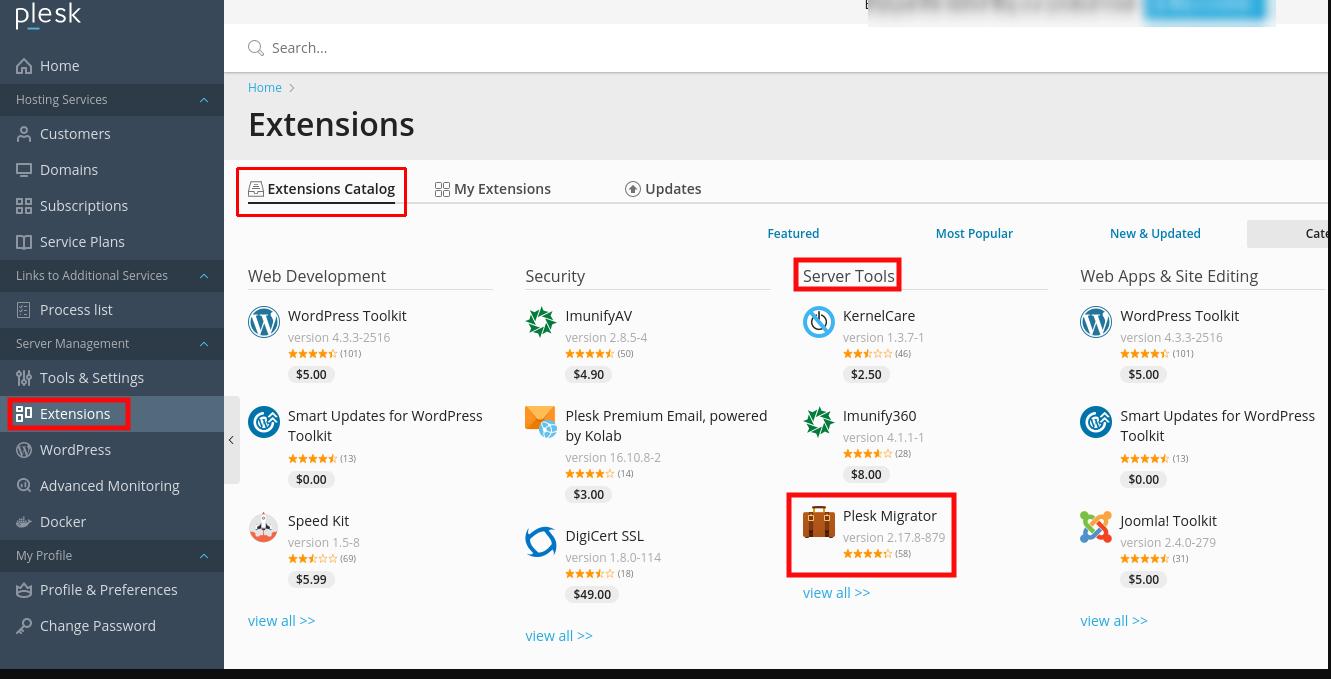1331x679 pixels.
Task: Collapse the Server Management section
Action: (x=204, y=344)
